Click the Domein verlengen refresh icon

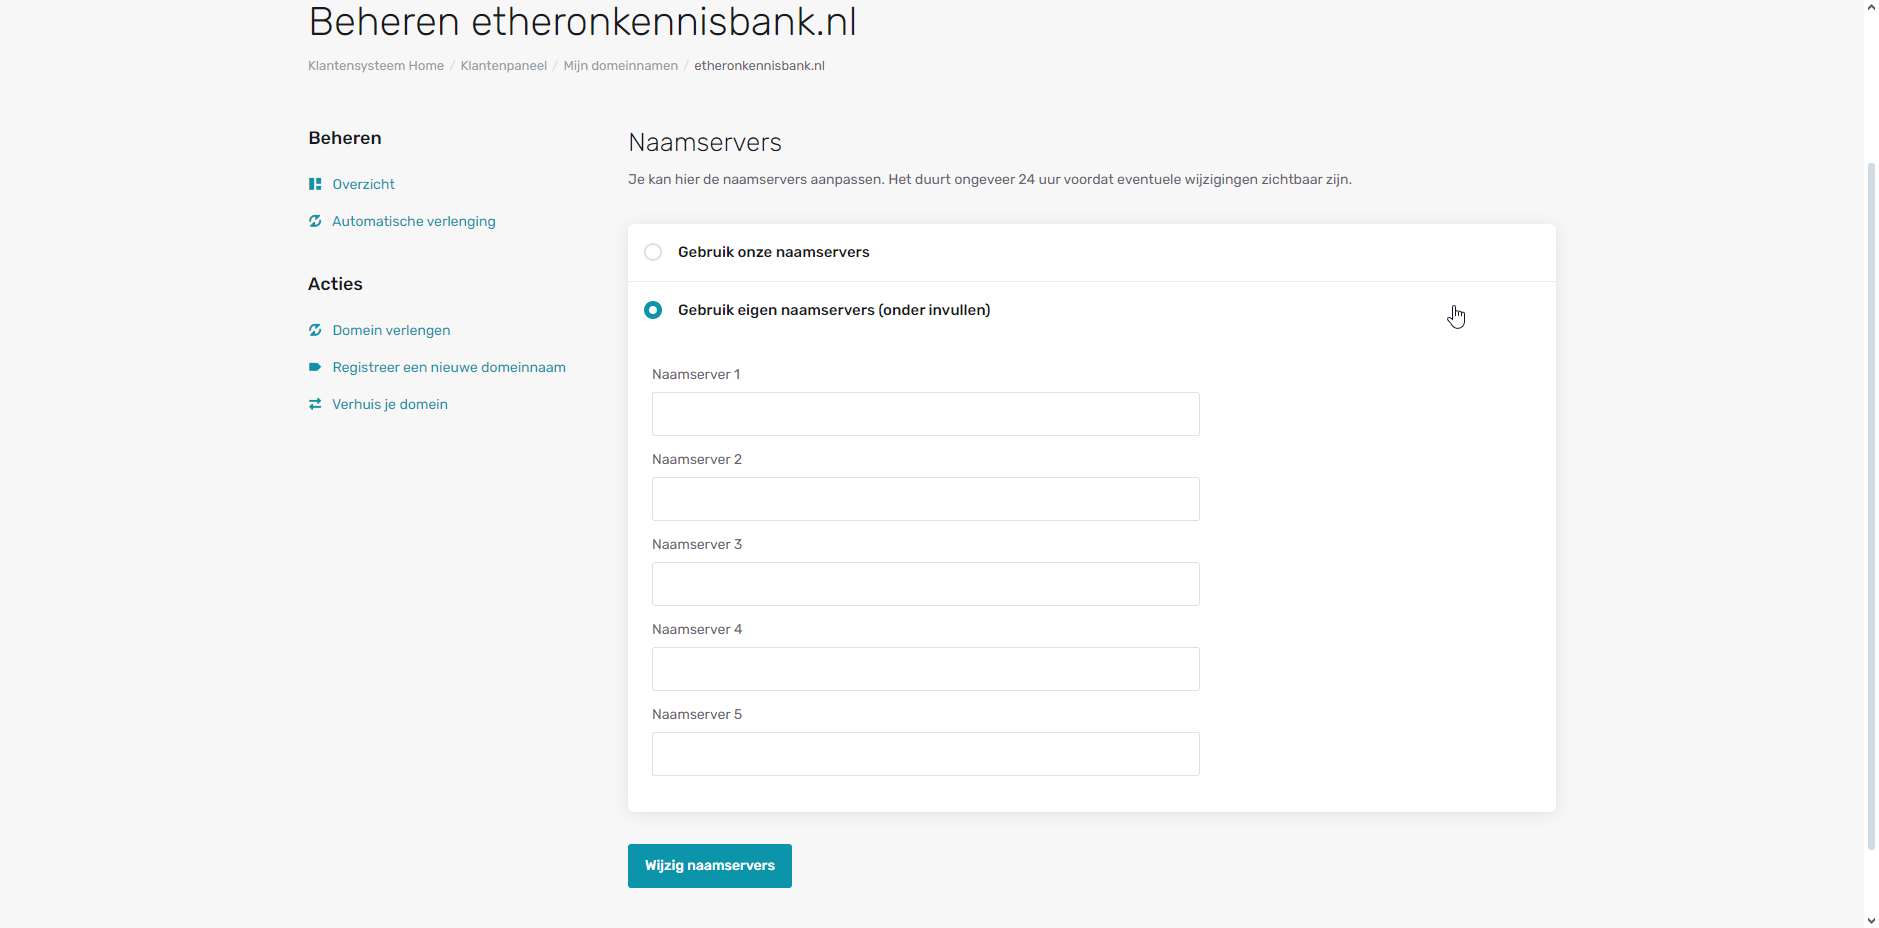point(315,330)
